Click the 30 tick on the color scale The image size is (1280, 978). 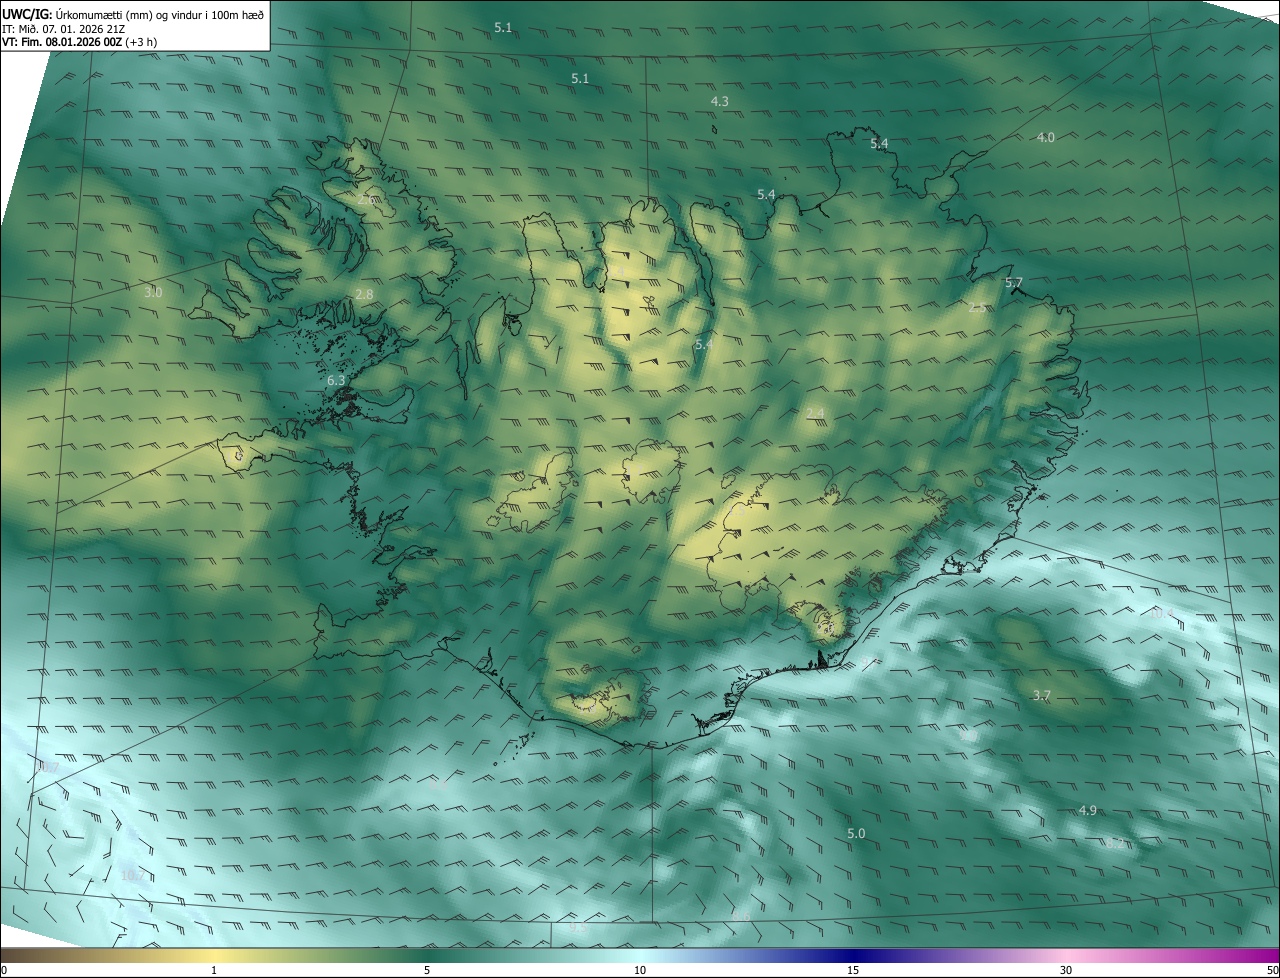pos(1066,970)
